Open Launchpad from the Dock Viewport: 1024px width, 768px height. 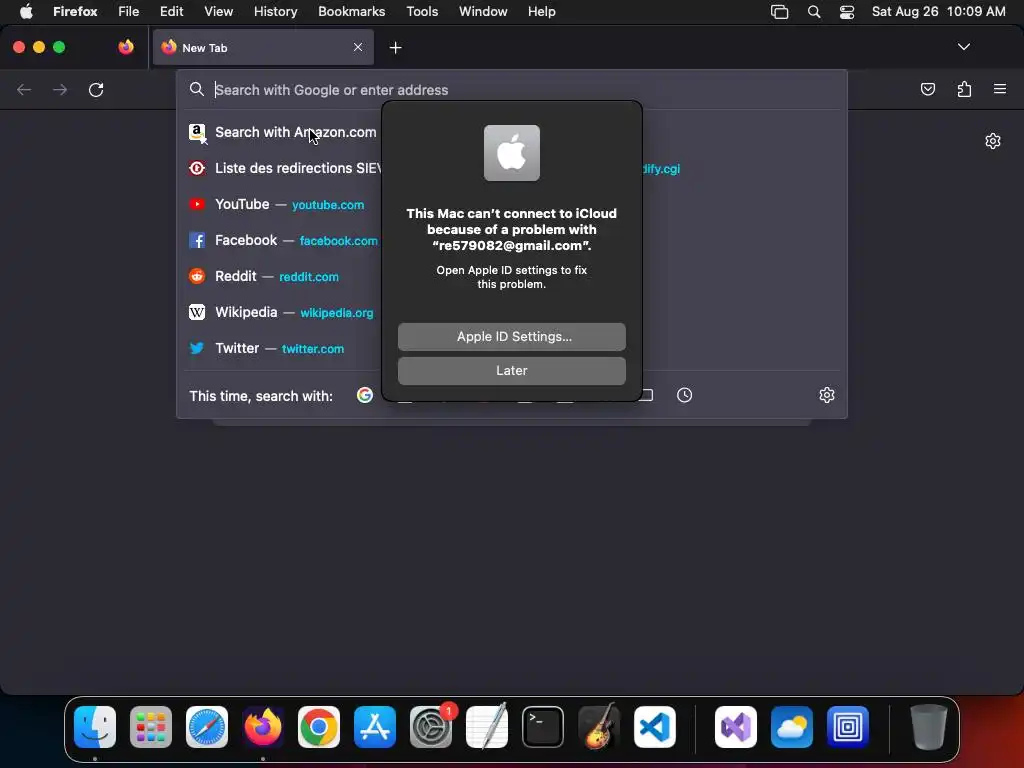tap(151, 727)
